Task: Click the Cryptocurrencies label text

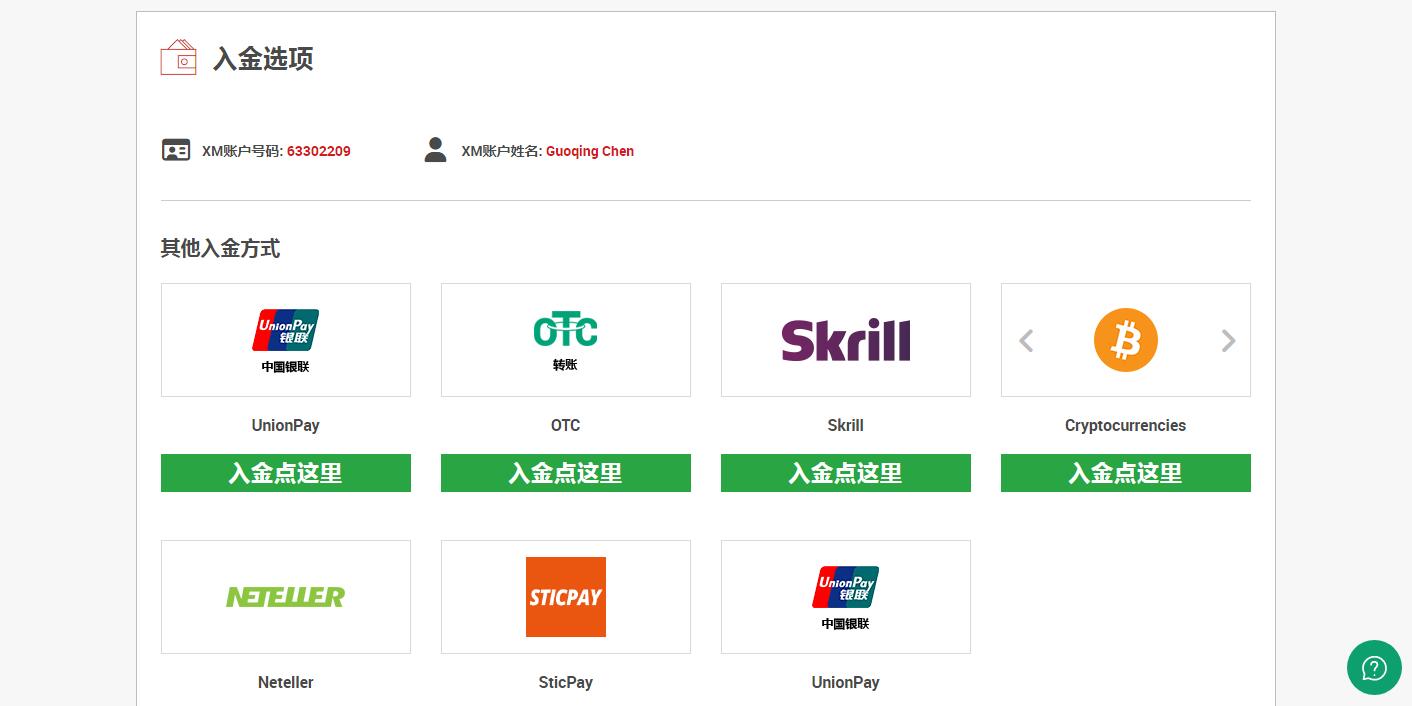Action: [x=1126, y=425]
